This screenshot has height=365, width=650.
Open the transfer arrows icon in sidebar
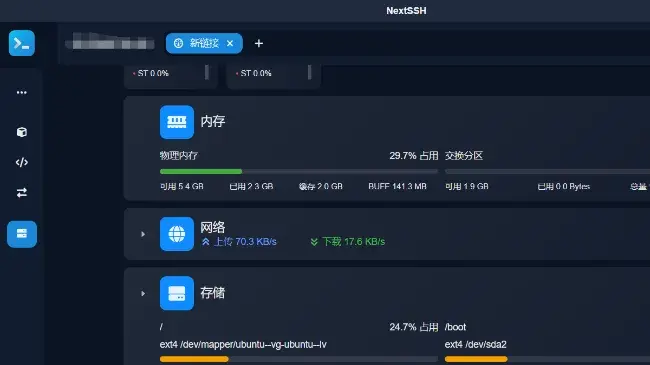[22, 192]
